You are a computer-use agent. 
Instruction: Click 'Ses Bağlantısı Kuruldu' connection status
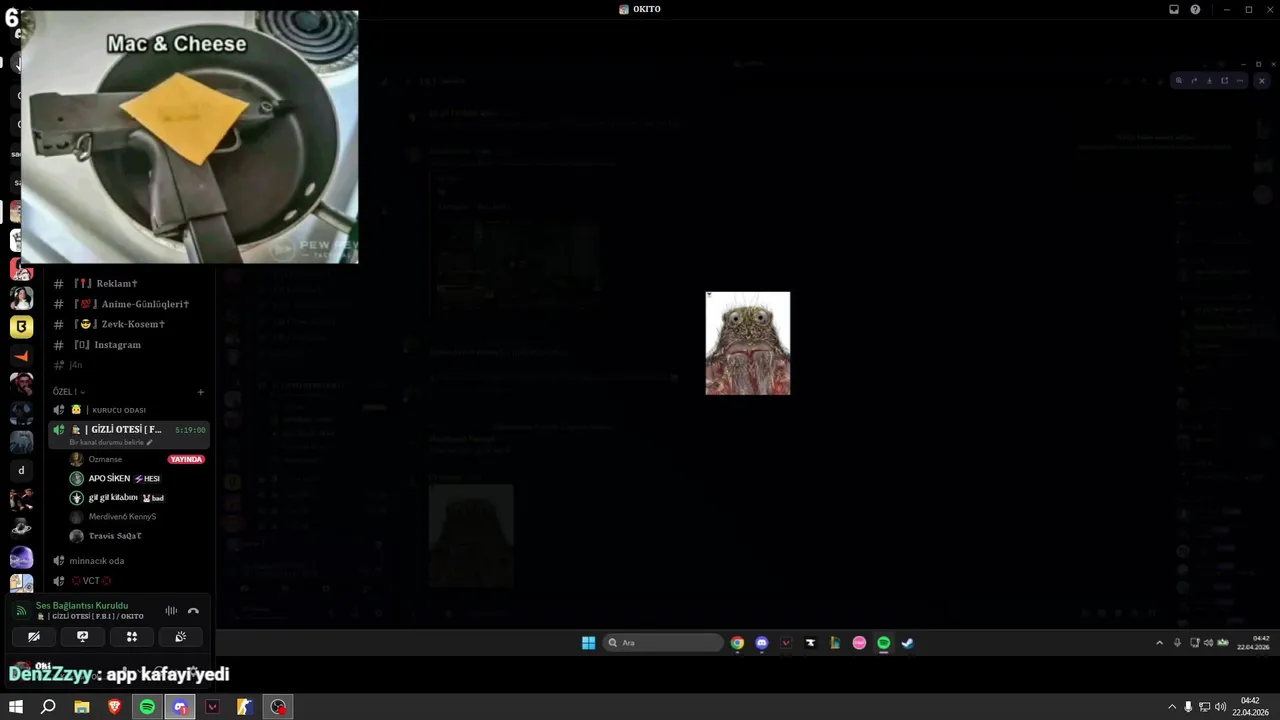click(82, 605)
